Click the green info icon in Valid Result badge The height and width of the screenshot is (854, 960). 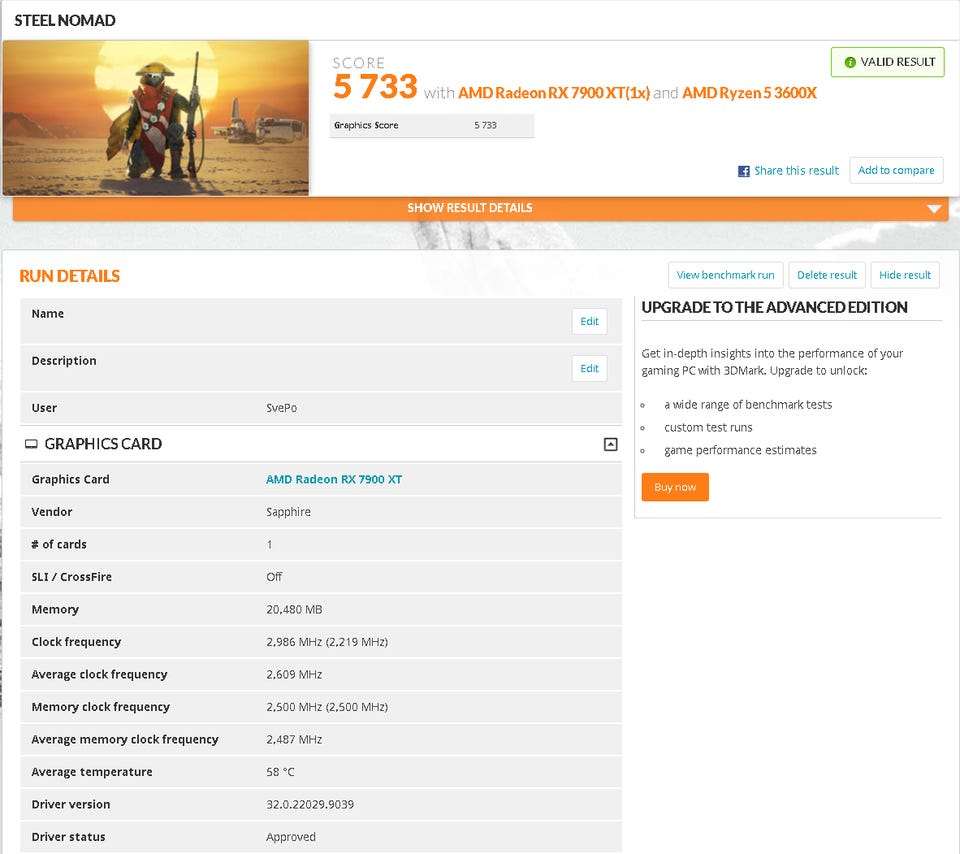pyautogui.click(x=850, y=62)
